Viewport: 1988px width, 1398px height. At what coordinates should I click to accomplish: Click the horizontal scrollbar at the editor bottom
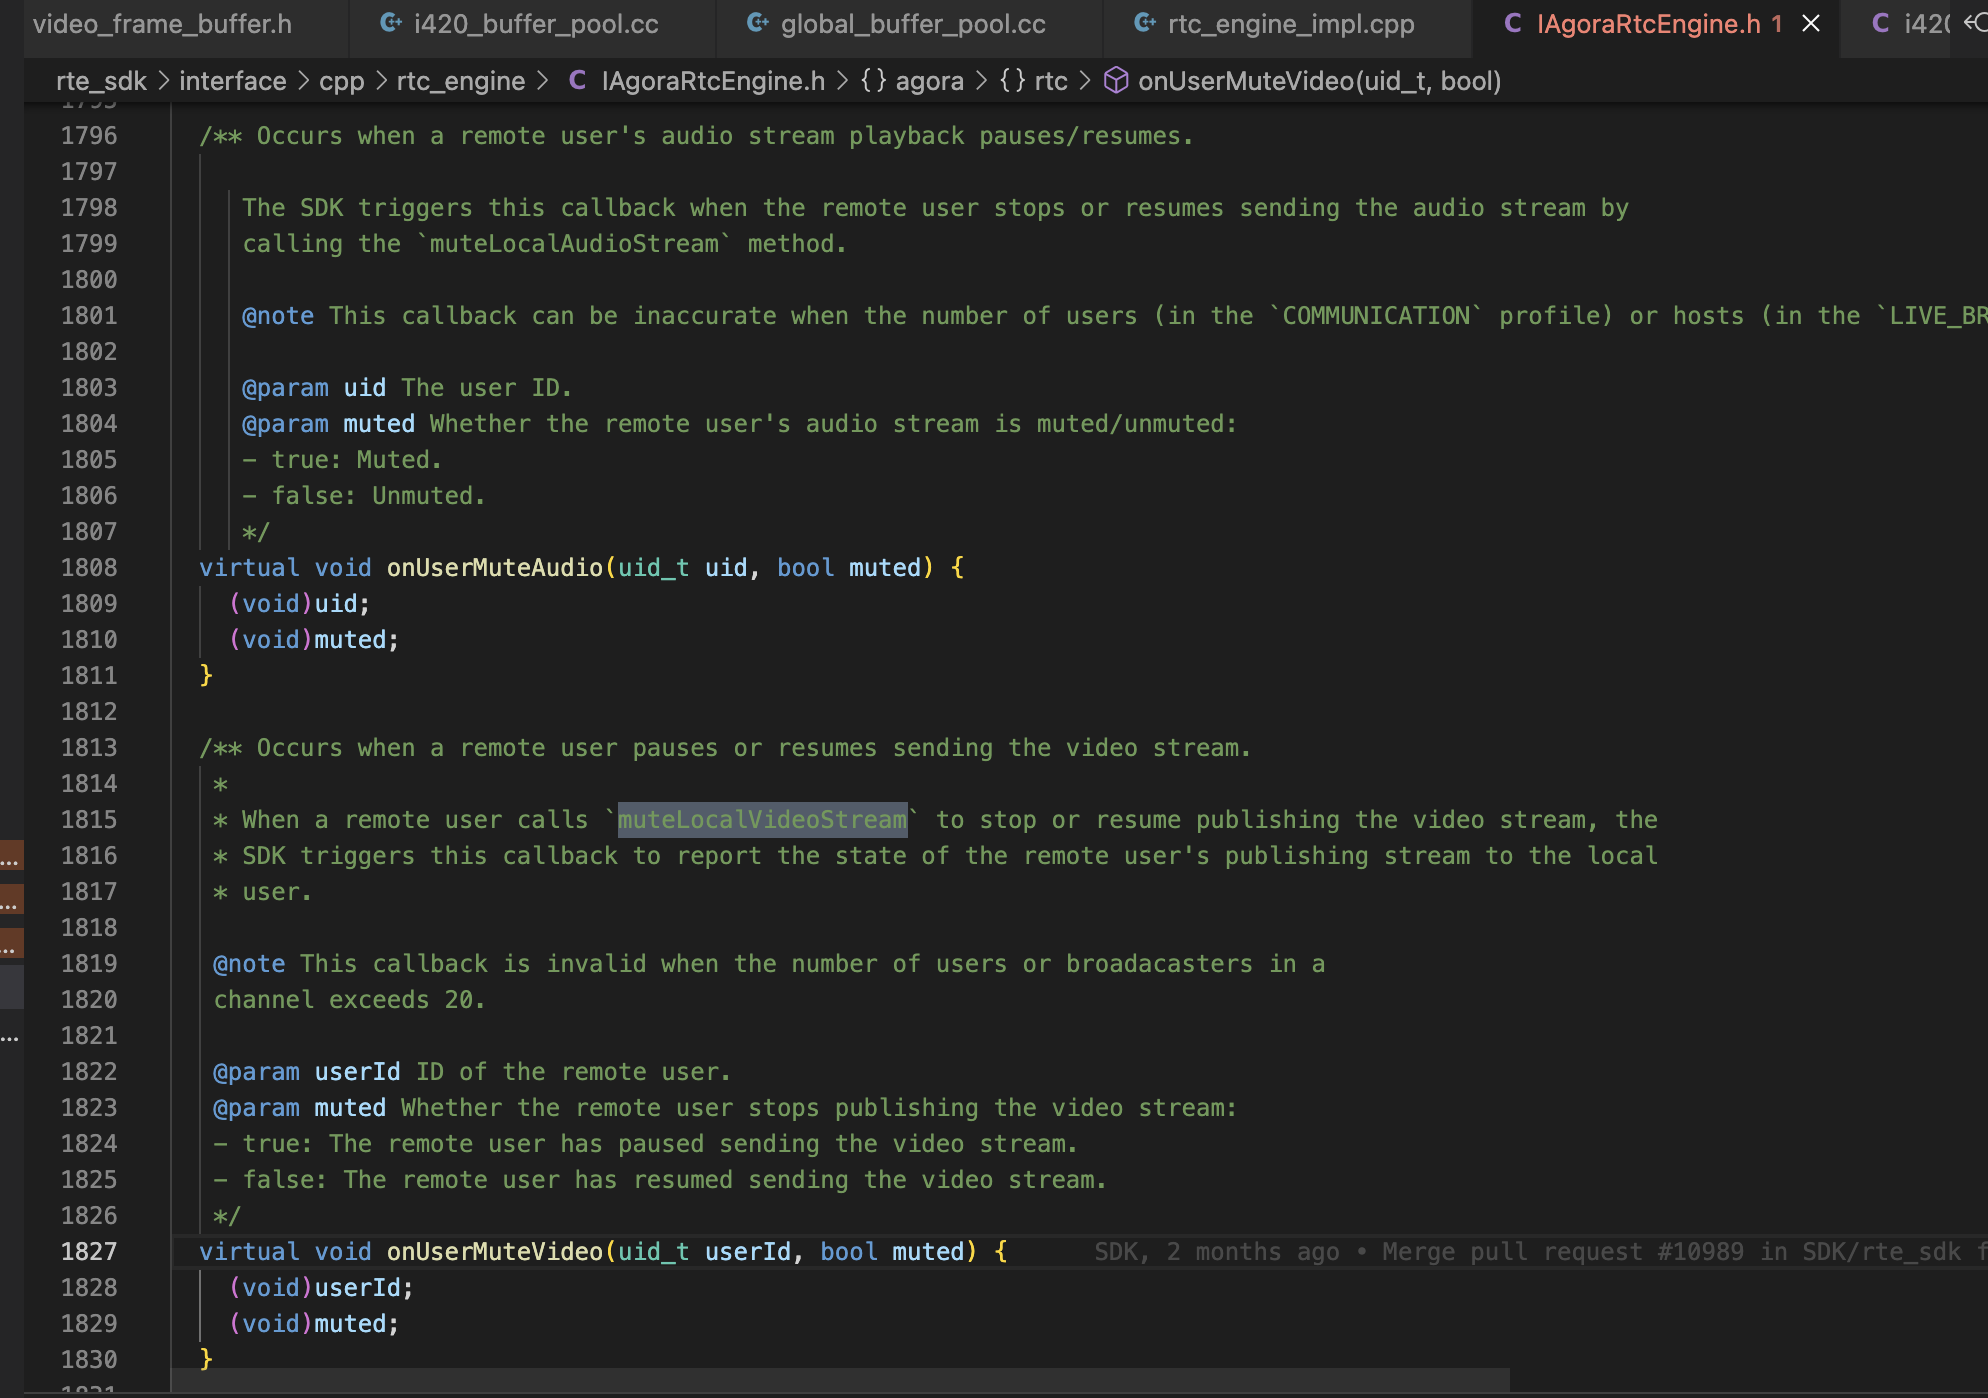(x=840, y=1380)
